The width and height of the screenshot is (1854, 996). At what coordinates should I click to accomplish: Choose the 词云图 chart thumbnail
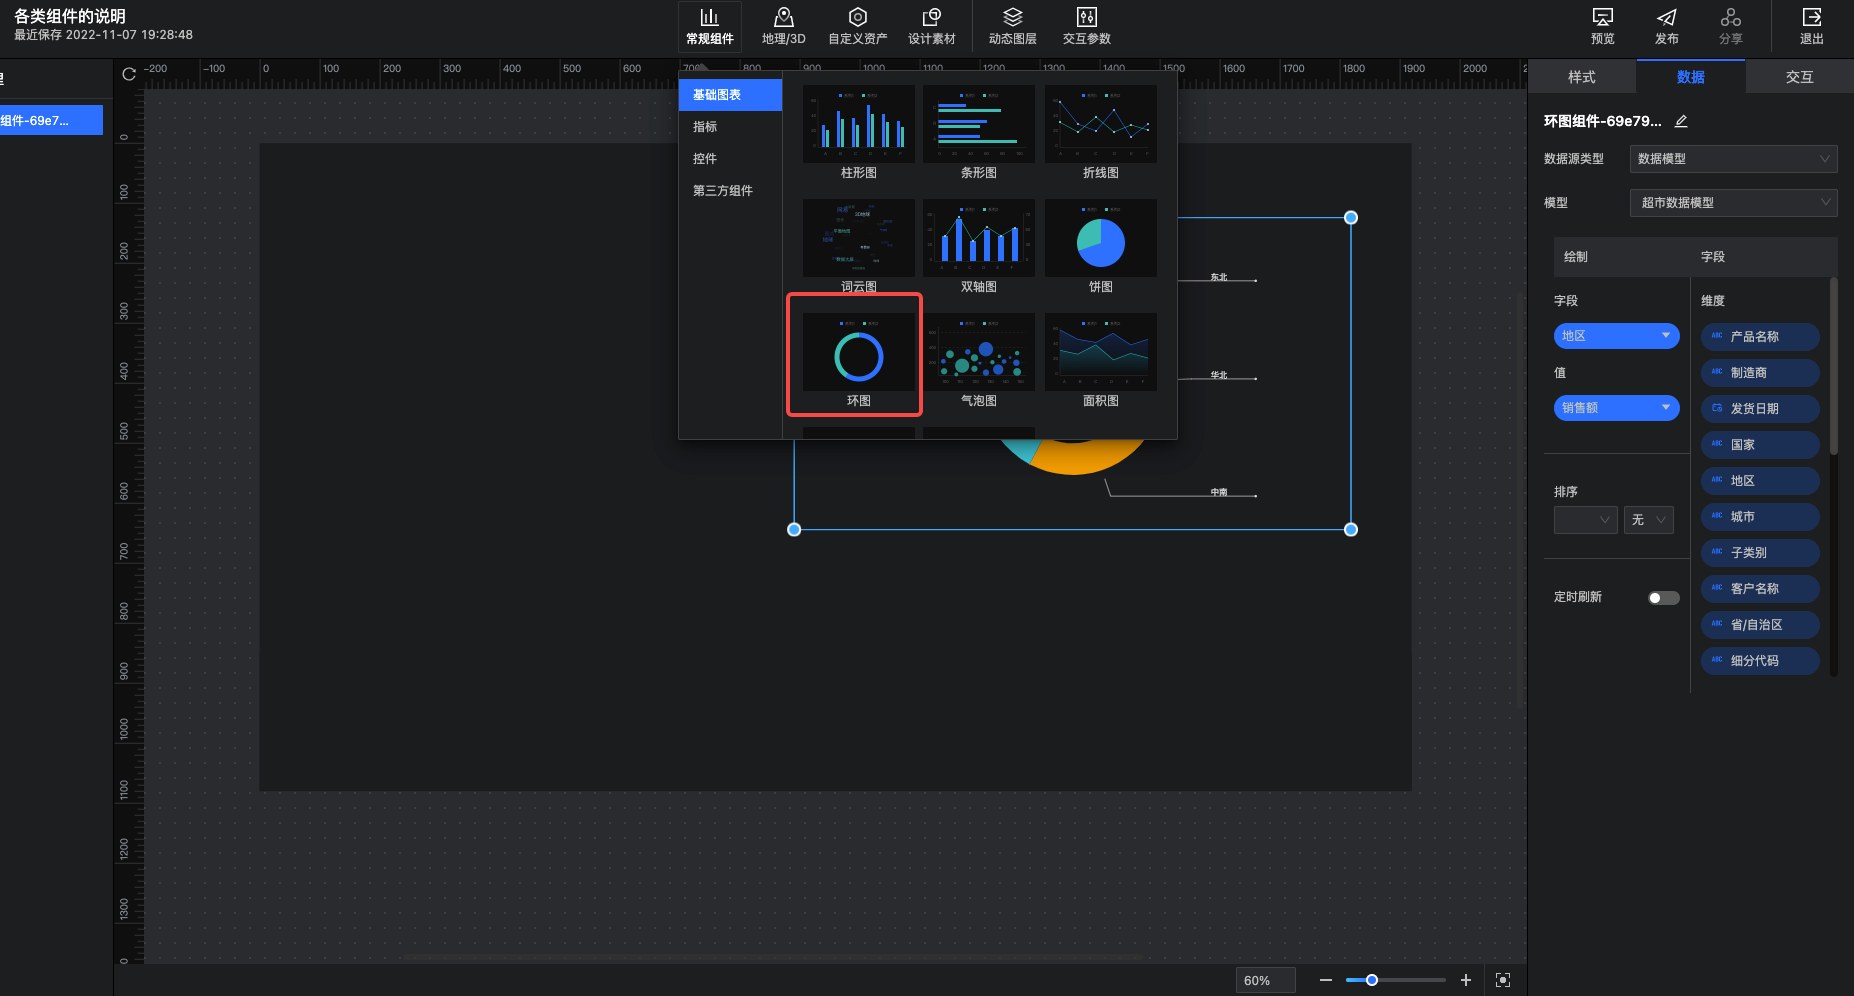click(x=858, y=238)
